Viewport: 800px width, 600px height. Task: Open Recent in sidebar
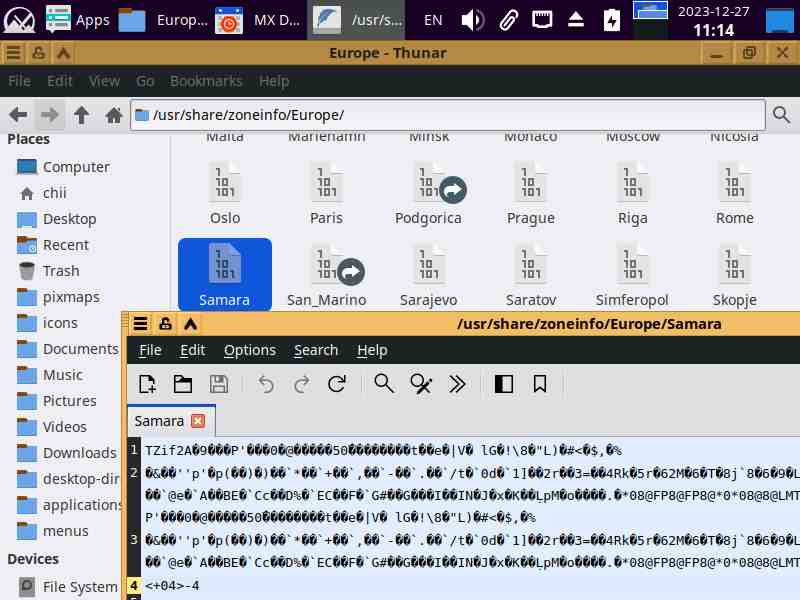53,245
